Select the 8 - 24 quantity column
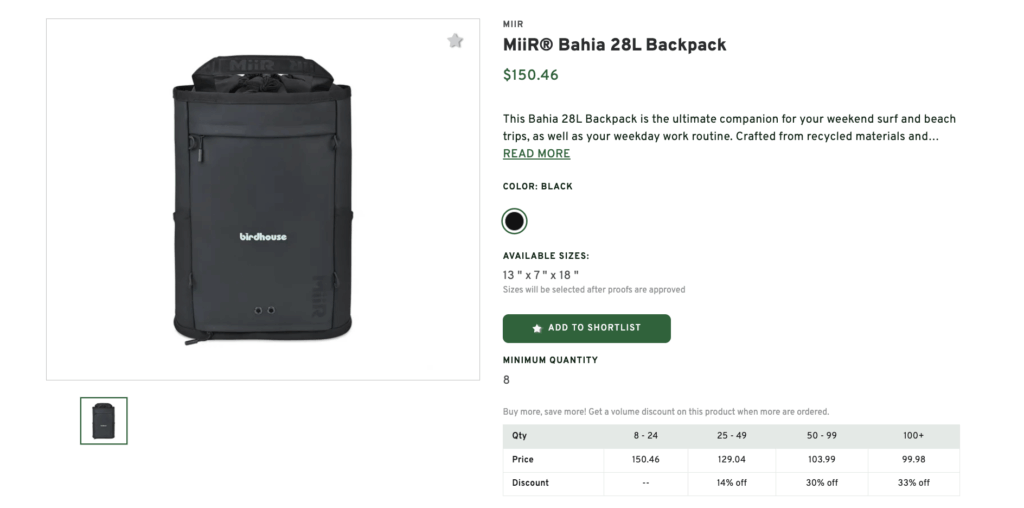Image resolution: width=1024 pixels, height=508 pixels. pyautogui.click(x=646, y=436)
